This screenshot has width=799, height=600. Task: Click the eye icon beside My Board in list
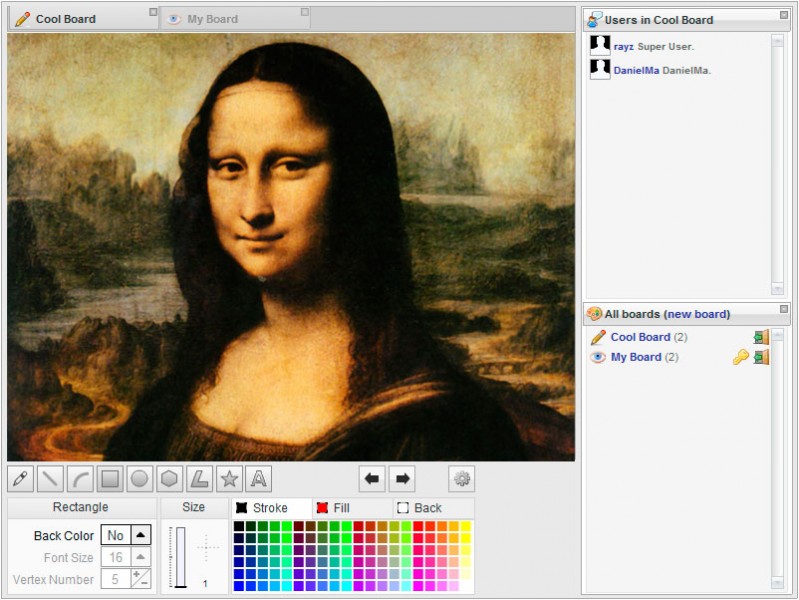598,357
